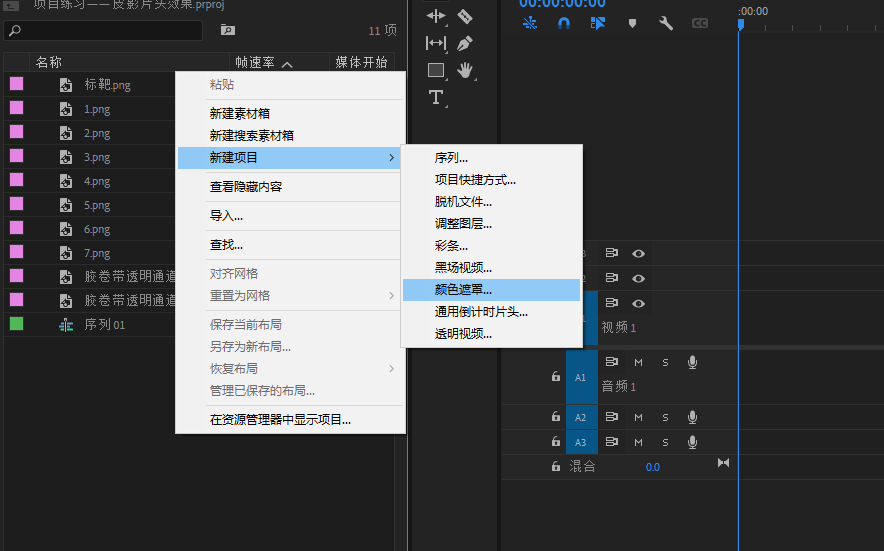Select the Type tool
This screenshot has width=884, height=551.
[x=436, y=97]
